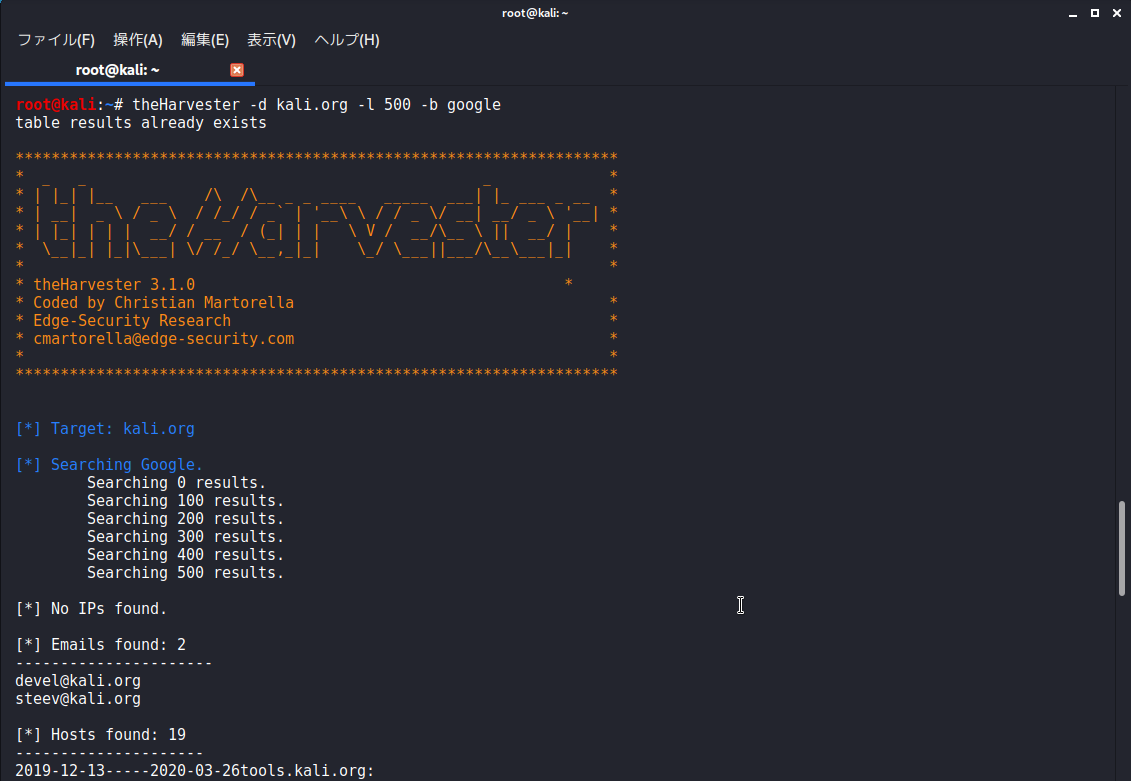The image size is (1131, 781).
Task: Open the ファイル(F) menu
Action: point(56,40)
